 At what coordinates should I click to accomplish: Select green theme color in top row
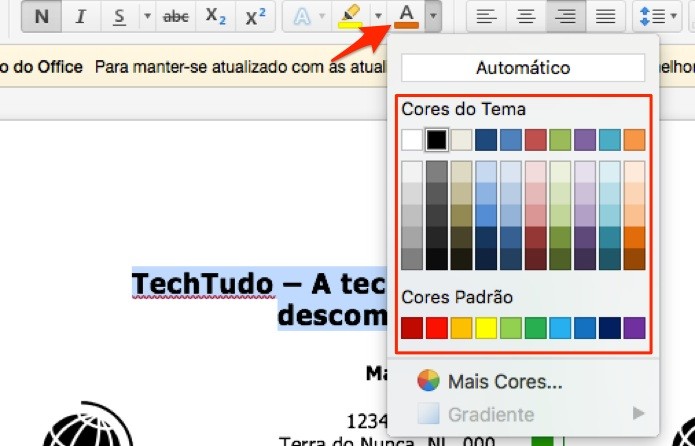(x=560, y=140)
